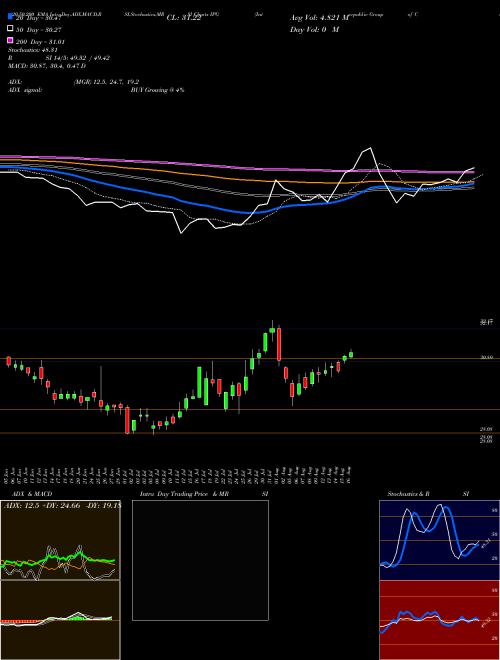Click the long red candlestick after the peak
The width and height of the screenshot is (500, 660).
(279, 344)
